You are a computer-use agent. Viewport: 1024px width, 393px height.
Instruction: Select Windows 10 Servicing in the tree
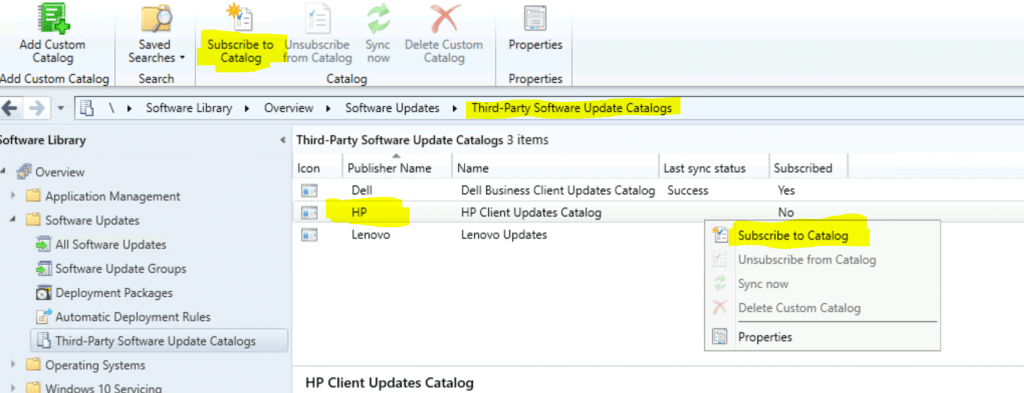pos(103,388)
